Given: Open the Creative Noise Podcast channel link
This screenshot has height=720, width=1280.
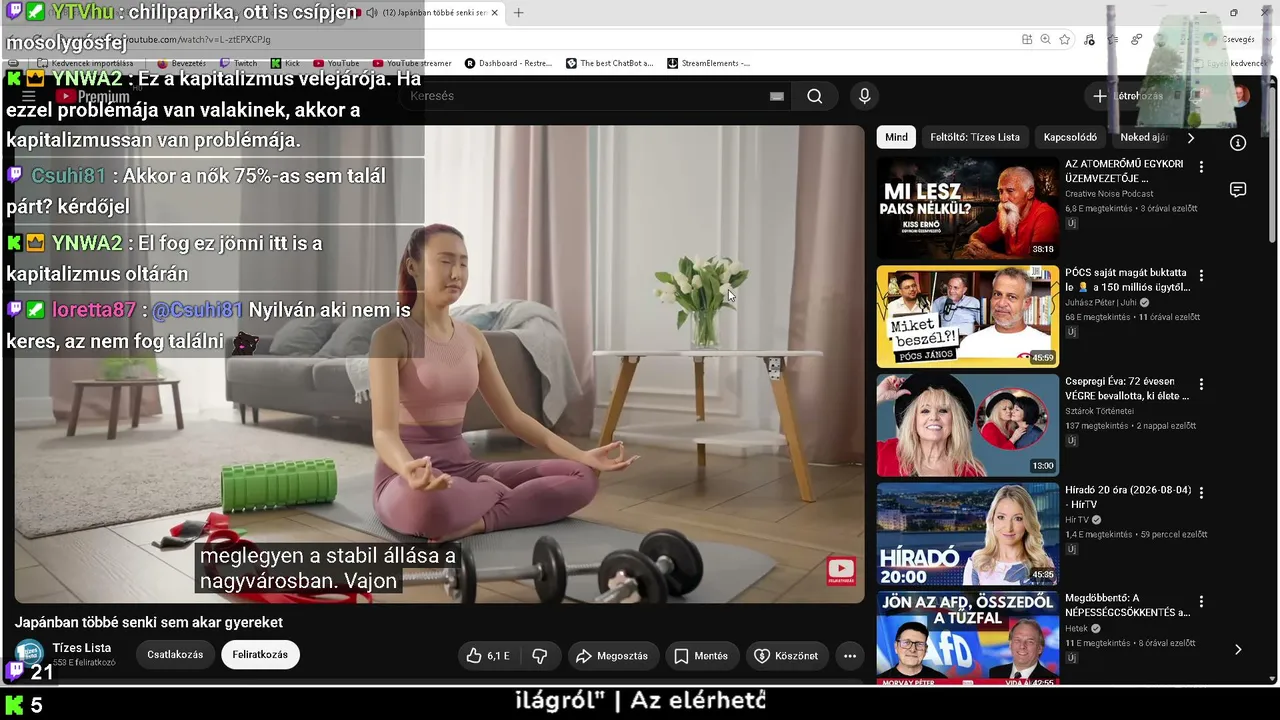Looking at the screenshot, I should pyautogui.click(x=1109, y=194).
